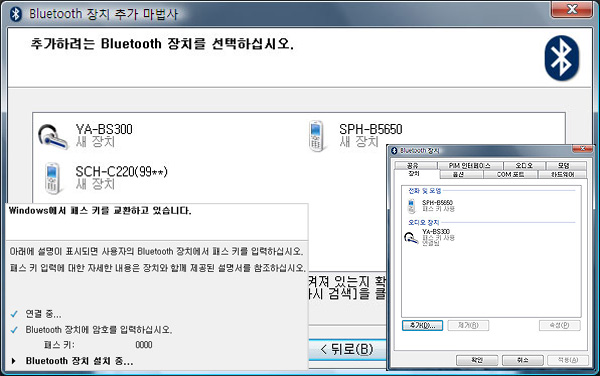The height and width of the screenshot is (376, 600).
Task: Click the 전화 및 모뎀 group heading
Action: [x=425, y=190]
